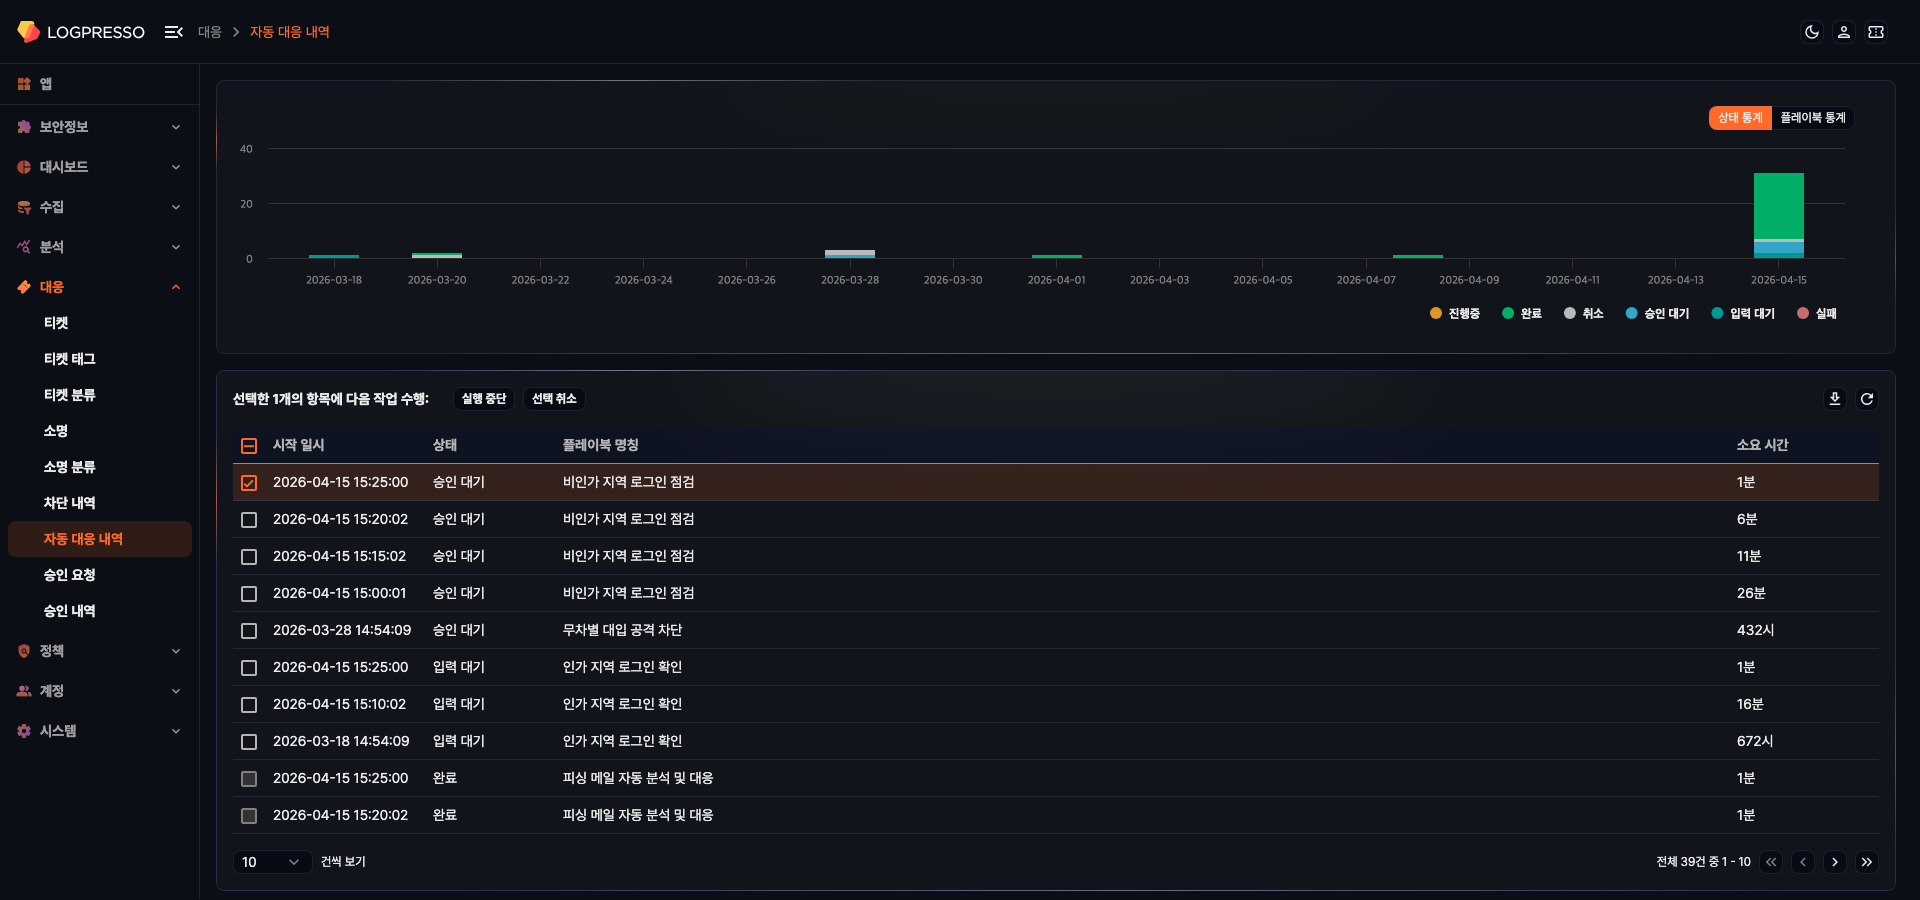Switch to 플레이북 통계 tab
This screenshot has width=1920, height=900.
click(1812, 118)
